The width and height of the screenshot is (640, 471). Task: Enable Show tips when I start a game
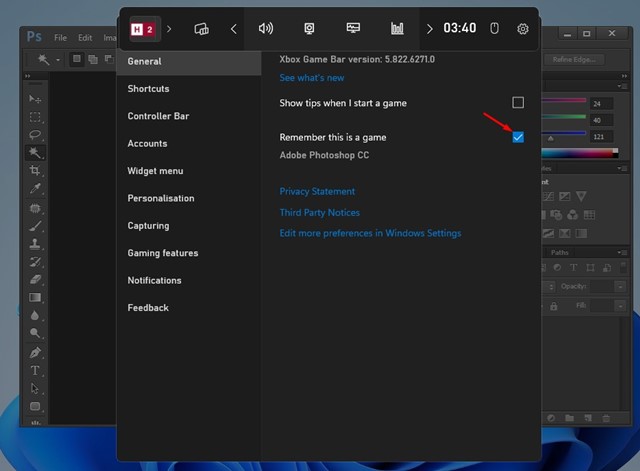click(x=518, y=102)
